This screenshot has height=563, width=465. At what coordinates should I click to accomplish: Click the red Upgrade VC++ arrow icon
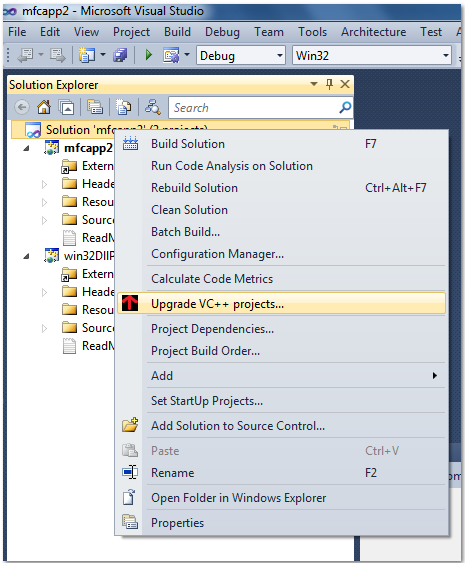[130, 303]
